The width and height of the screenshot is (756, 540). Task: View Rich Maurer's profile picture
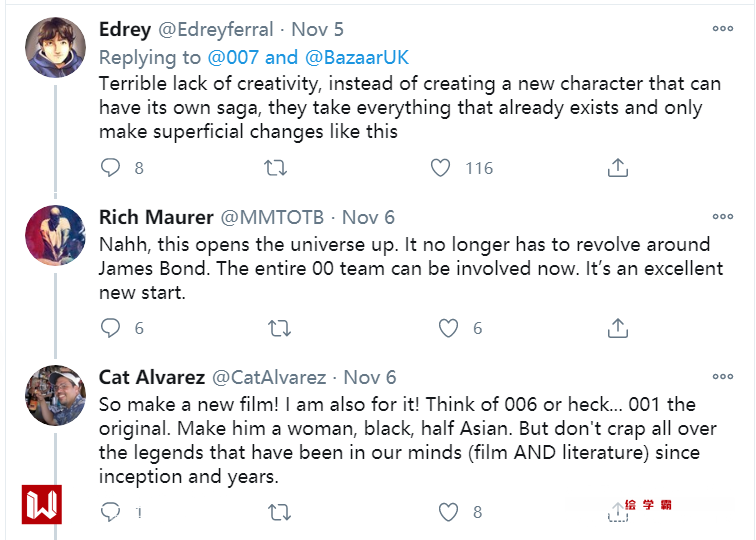[x=55, y=236]
